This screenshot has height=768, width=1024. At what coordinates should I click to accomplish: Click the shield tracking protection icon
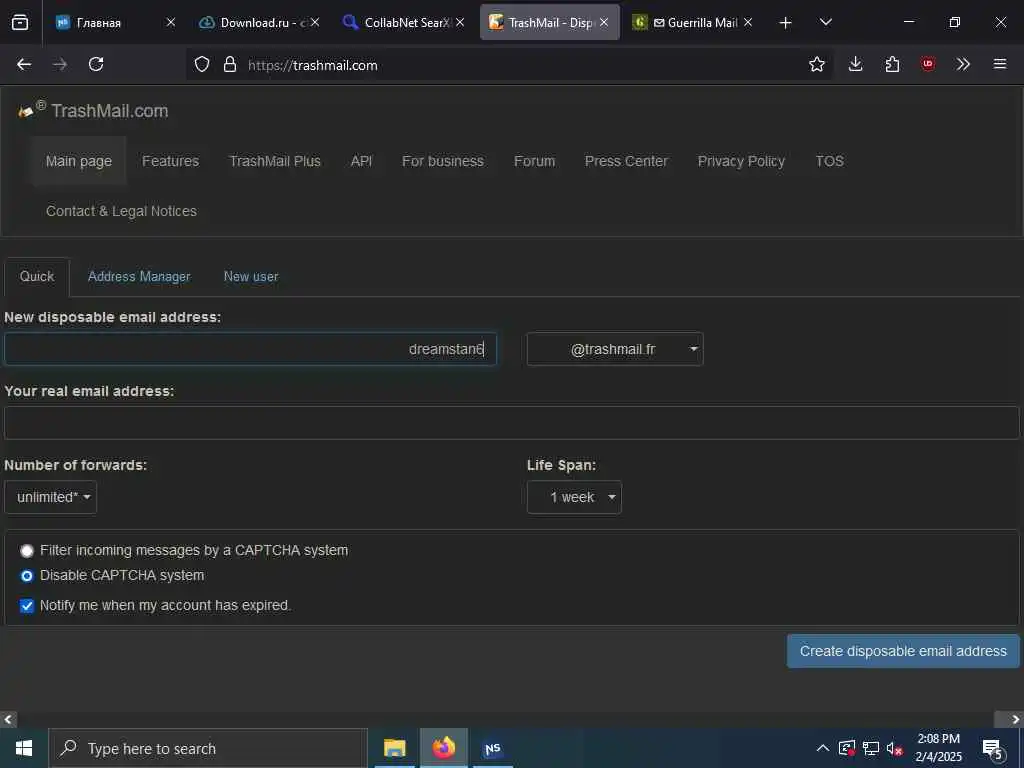point(202,64)
